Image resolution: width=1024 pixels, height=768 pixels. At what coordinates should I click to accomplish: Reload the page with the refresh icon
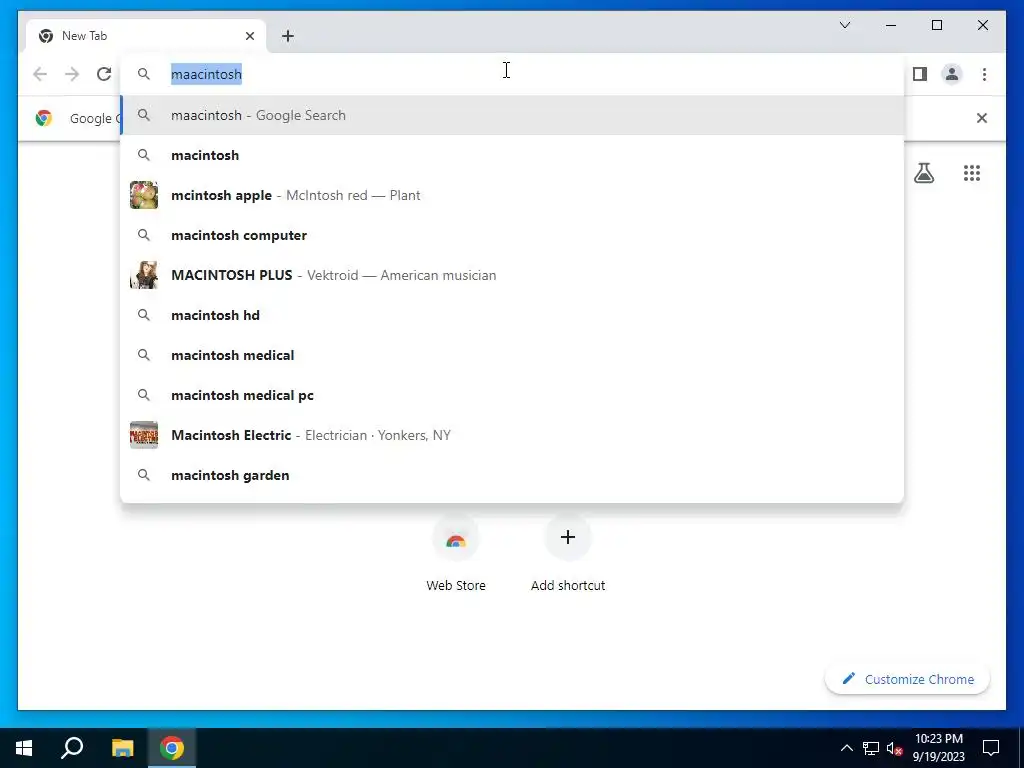coord(104,74)
